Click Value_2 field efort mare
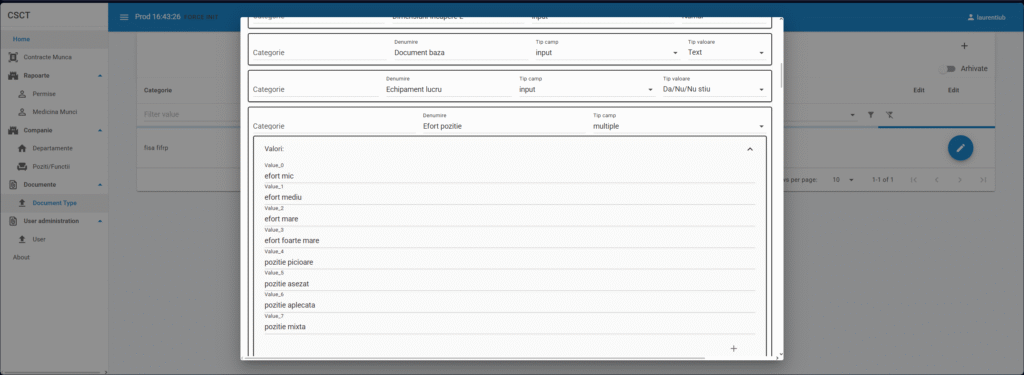Image resolution: width=1024 pixels, height=375 pixels. 509,219
